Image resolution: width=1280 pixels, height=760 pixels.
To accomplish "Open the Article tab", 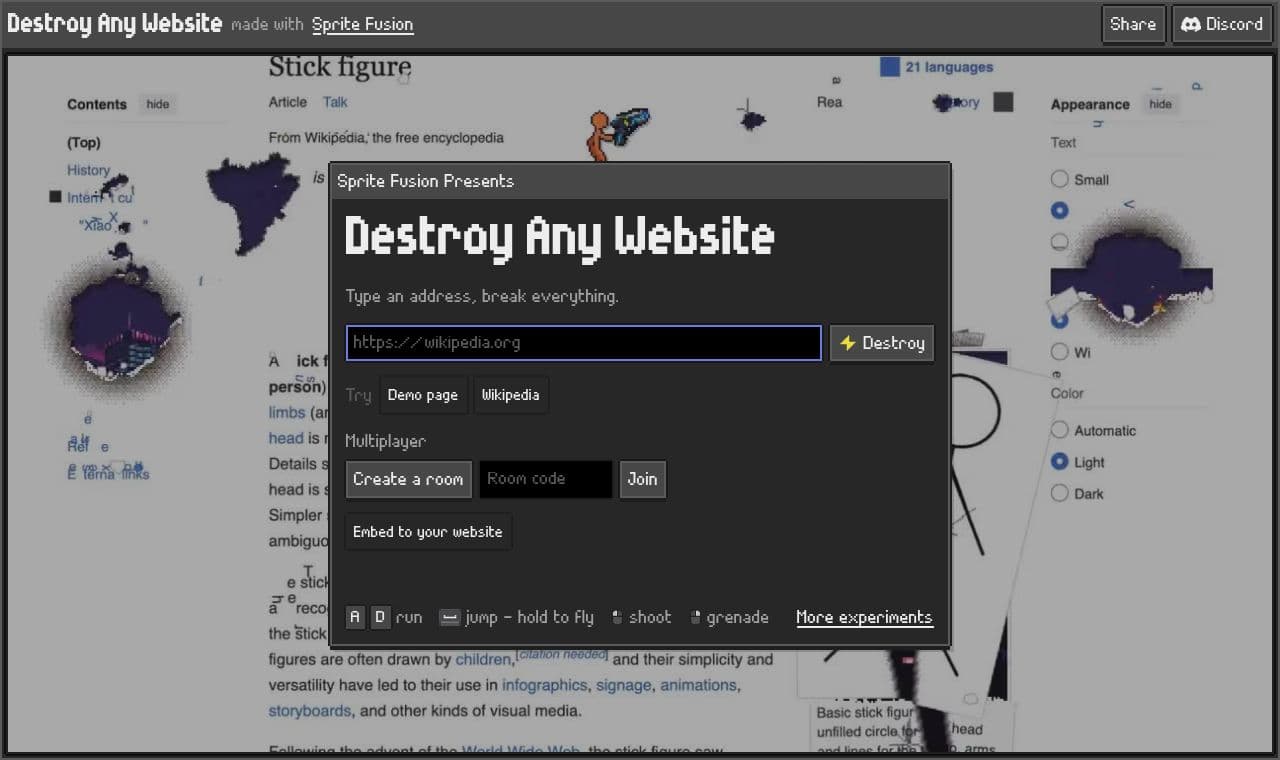I will [288, 102].
